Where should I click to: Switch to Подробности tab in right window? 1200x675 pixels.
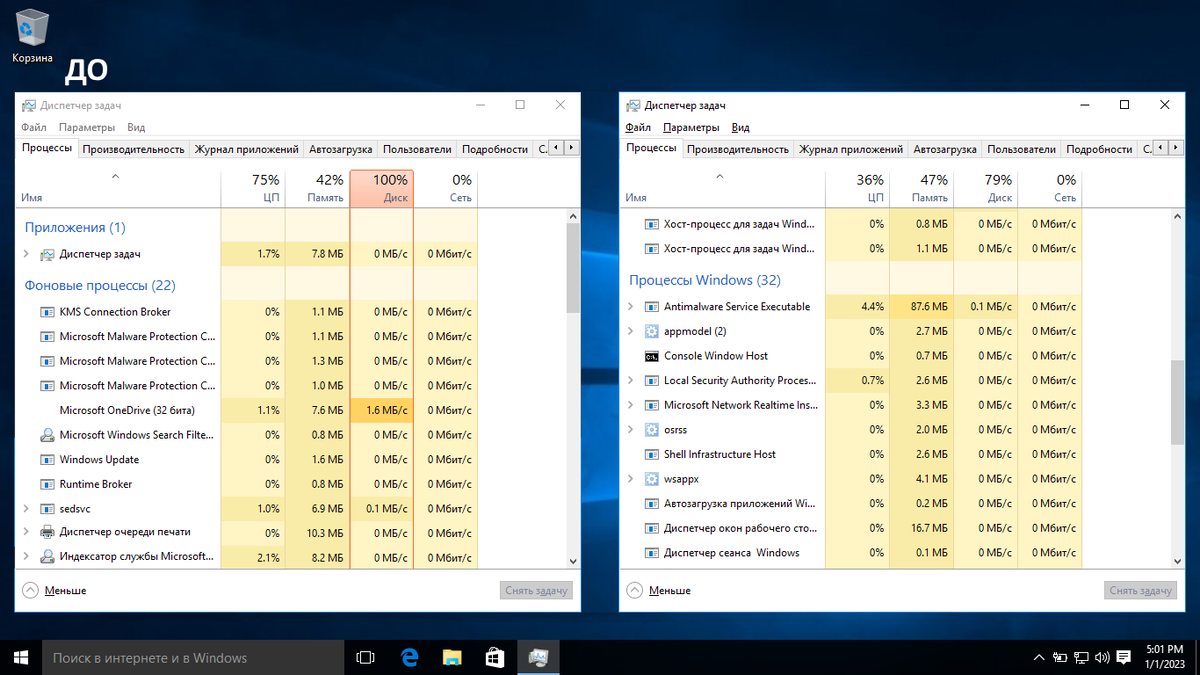pos(1099,149)
